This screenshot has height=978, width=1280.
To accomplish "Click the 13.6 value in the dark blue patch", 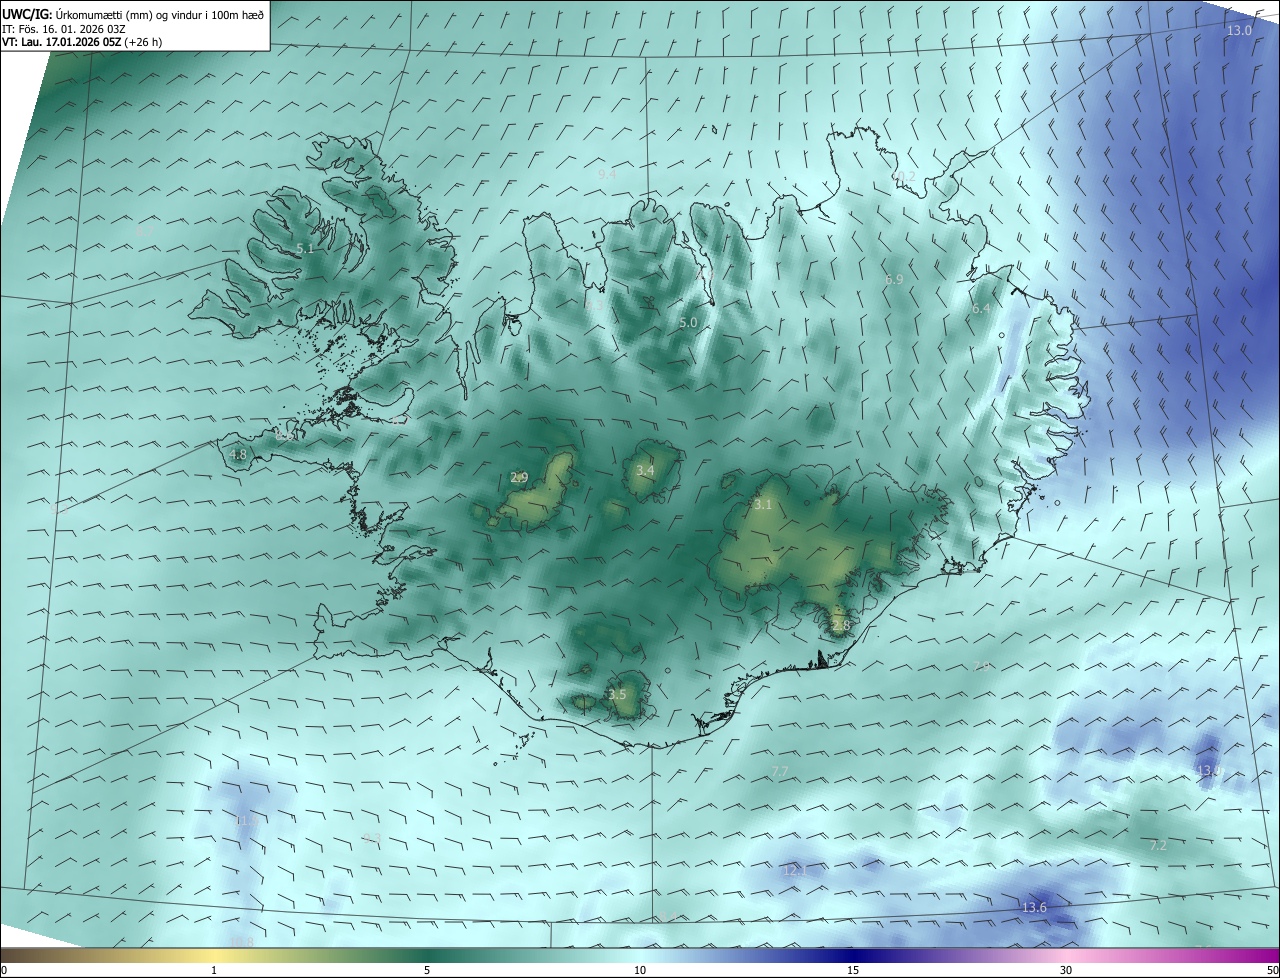I will click(x=1034, y=907).
